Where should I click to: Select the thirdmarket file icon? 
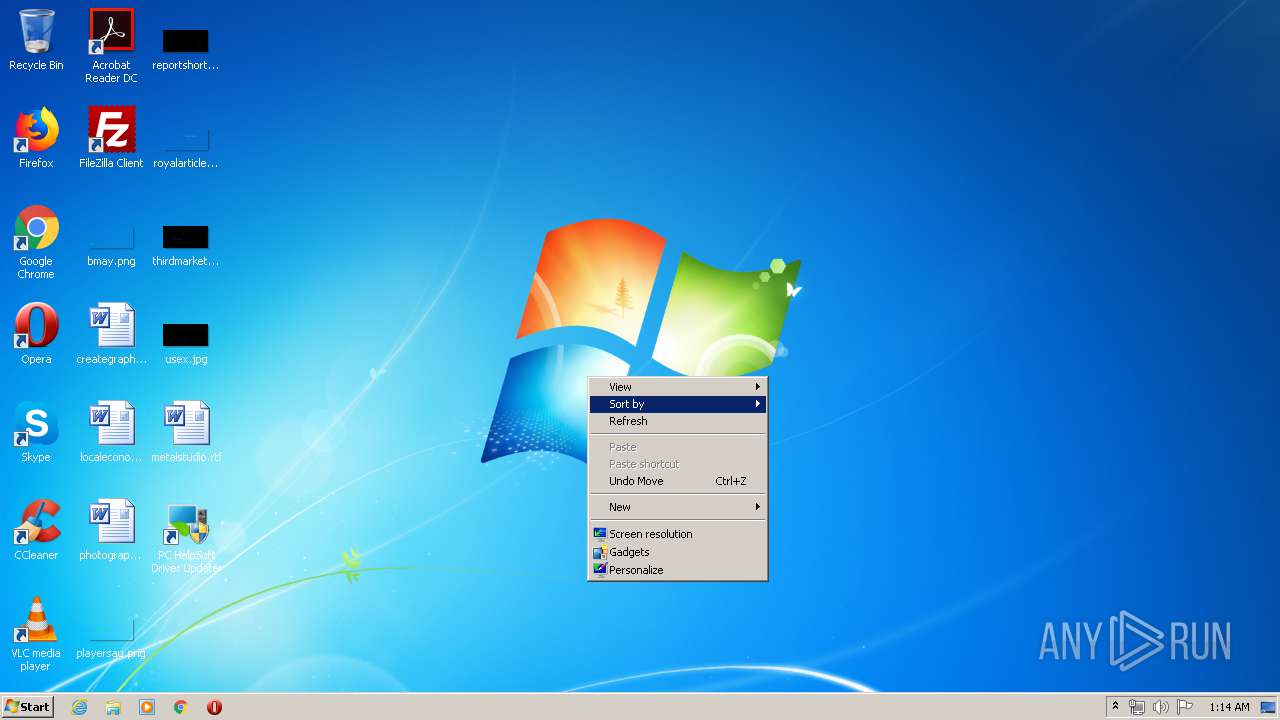click(x=185, y=246)
